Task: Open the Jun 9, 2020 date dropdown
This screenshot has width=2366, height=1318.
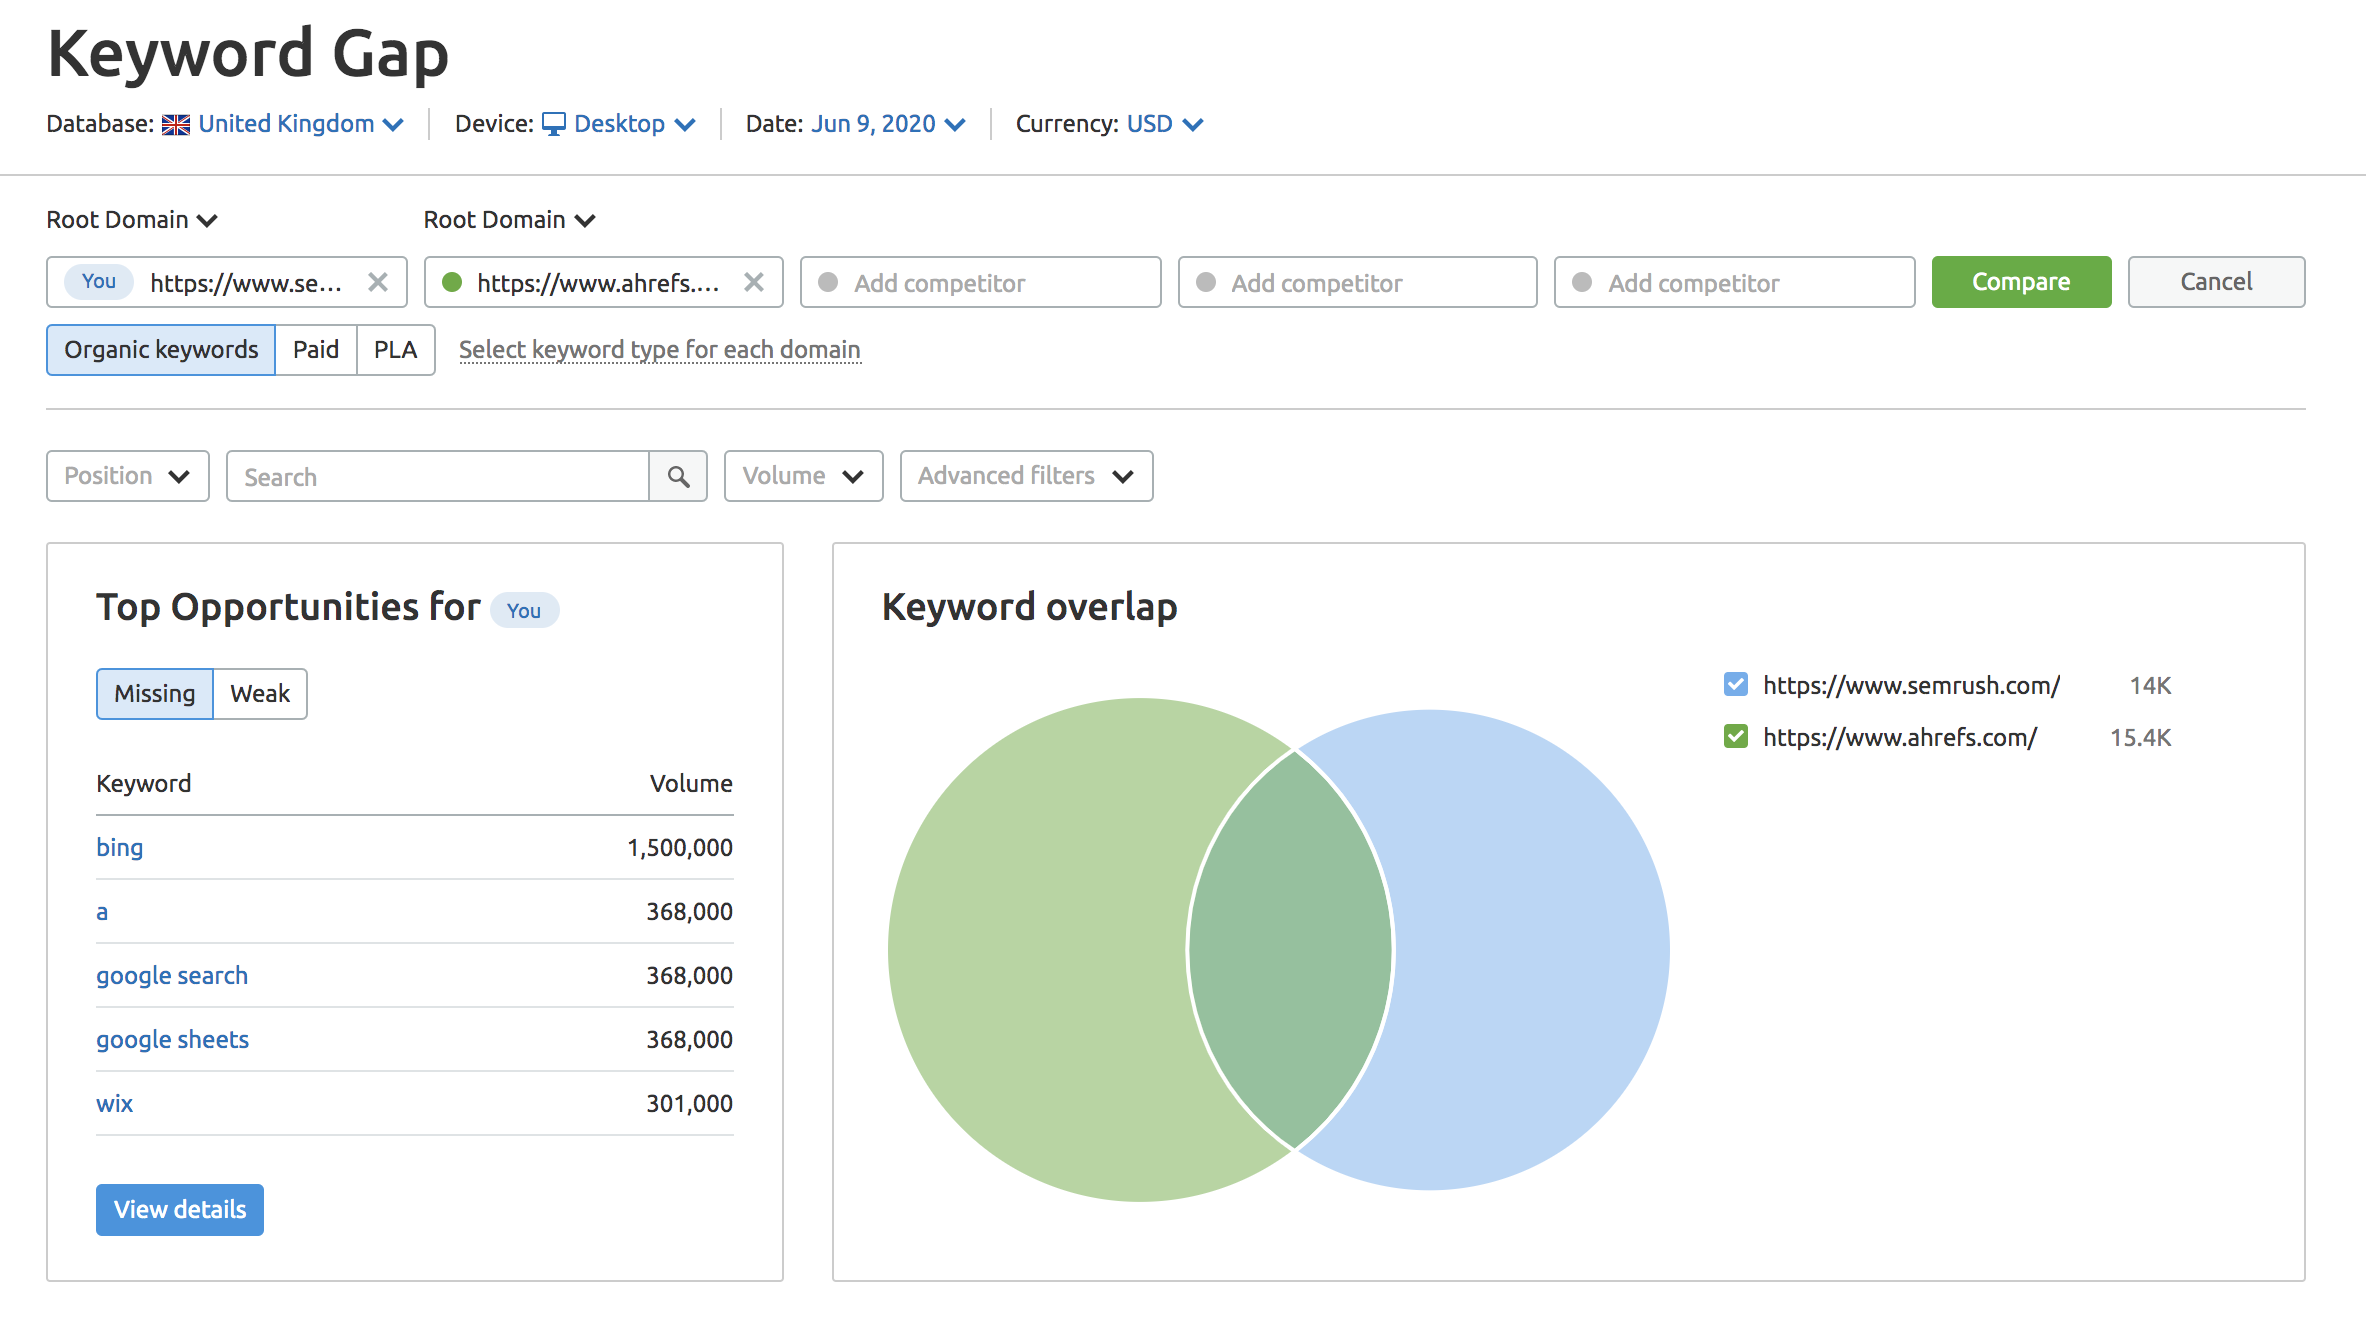Action: 888,124
